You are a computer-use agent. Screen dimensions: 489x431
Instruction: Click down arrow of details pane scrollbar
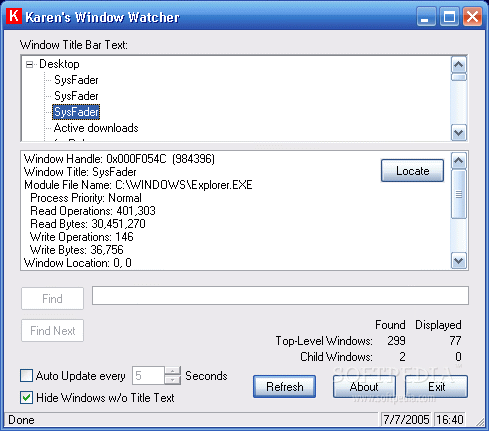[459, 261]
